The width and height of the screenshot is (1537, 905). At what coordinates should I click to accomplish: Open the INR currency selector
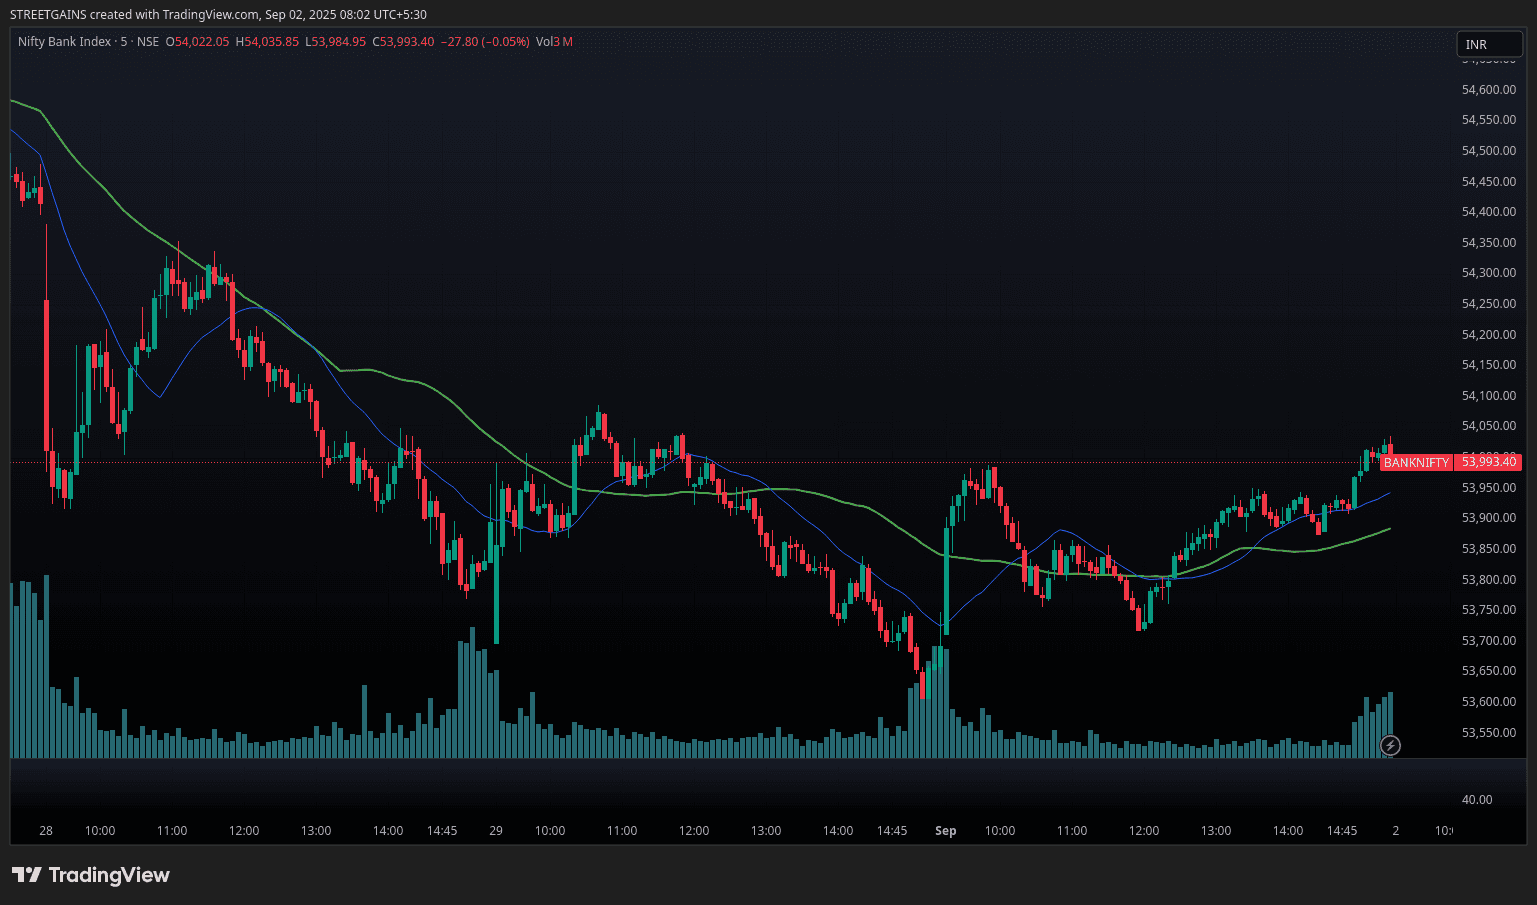[x=1488, y=44]
